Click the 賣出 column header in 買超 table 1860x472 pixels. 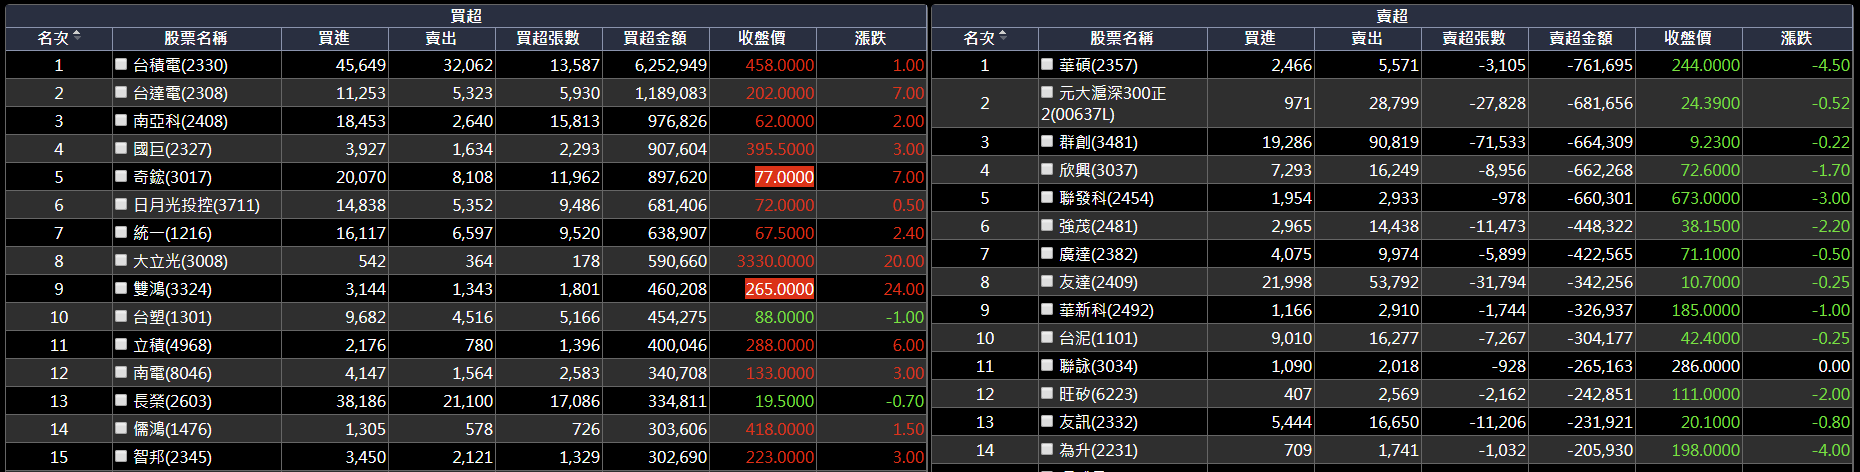[x=441, y=38]
